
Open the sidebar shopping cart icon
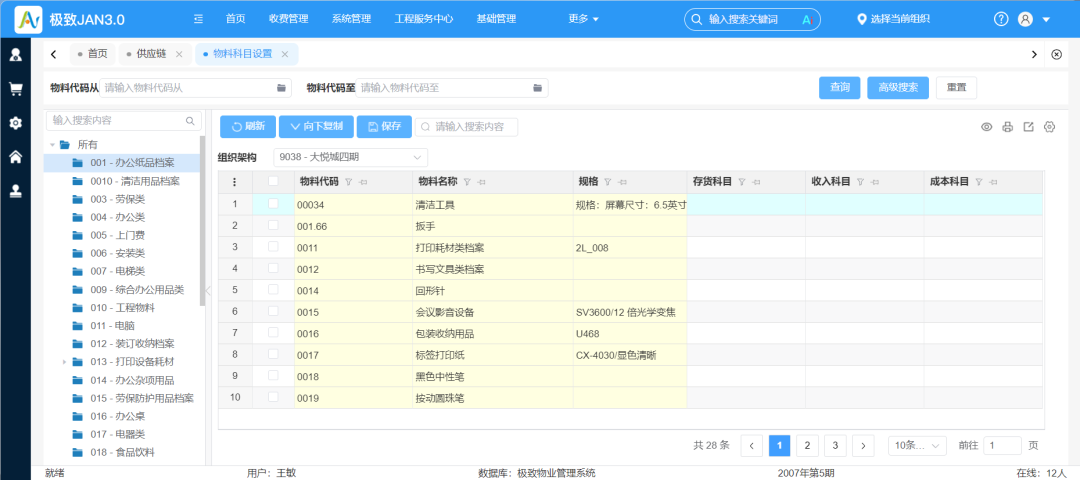pyautogui.click(x=15, y=89)
